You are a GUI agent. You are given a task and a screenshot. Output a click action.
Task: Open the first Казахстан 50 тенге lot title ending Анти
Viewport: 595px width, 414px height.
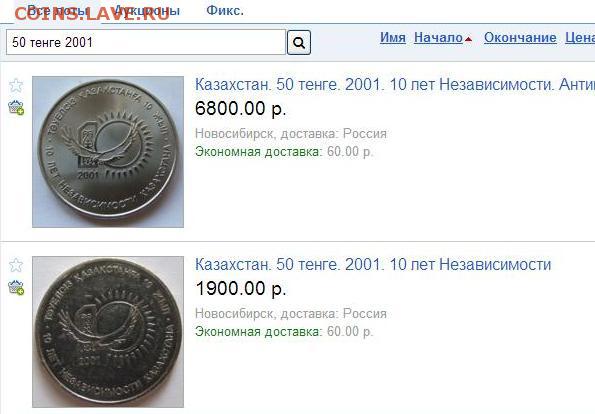click(x=395, y=84)
